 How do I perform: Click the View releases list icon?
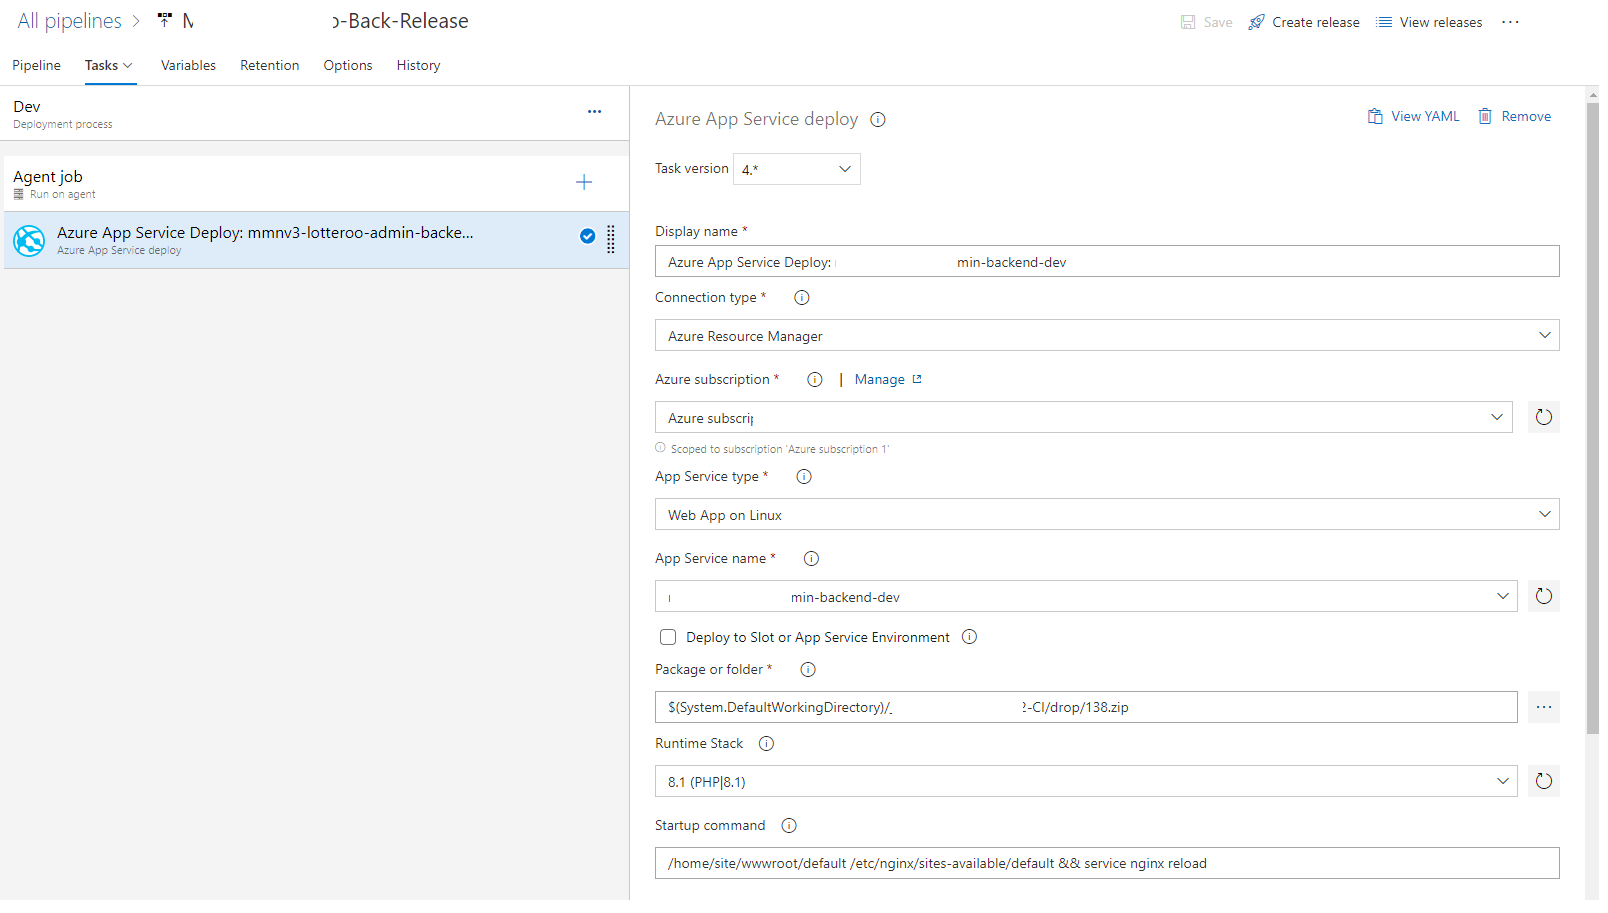[1384, 22]
